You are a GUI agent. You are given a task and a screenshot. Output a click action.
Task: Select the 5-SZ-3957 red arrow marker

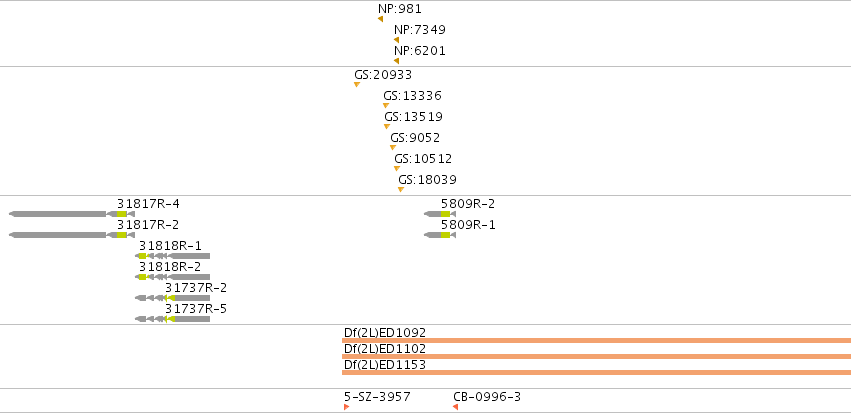[347, 407]
